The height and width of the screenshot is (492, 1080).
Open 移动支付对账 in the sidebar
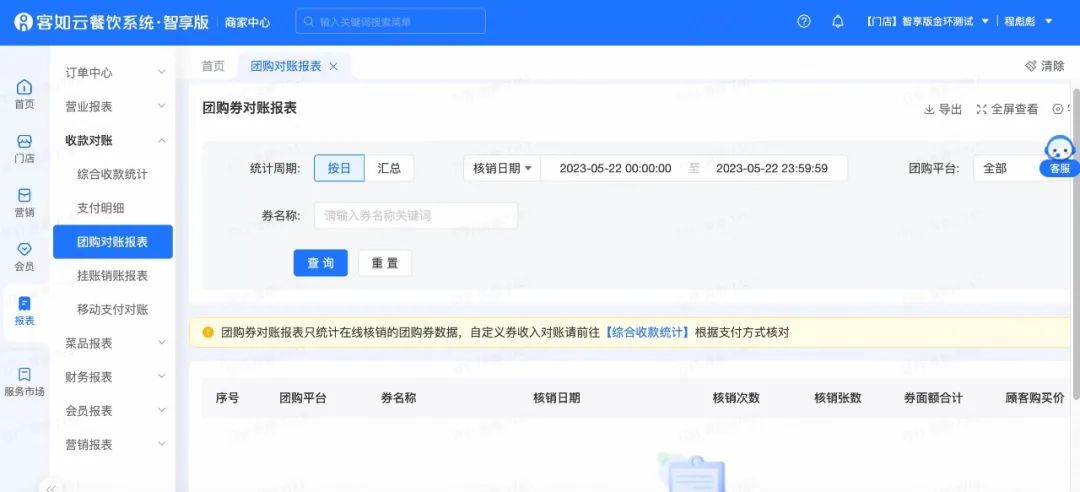pyautogui.click(x=112, y=309)
